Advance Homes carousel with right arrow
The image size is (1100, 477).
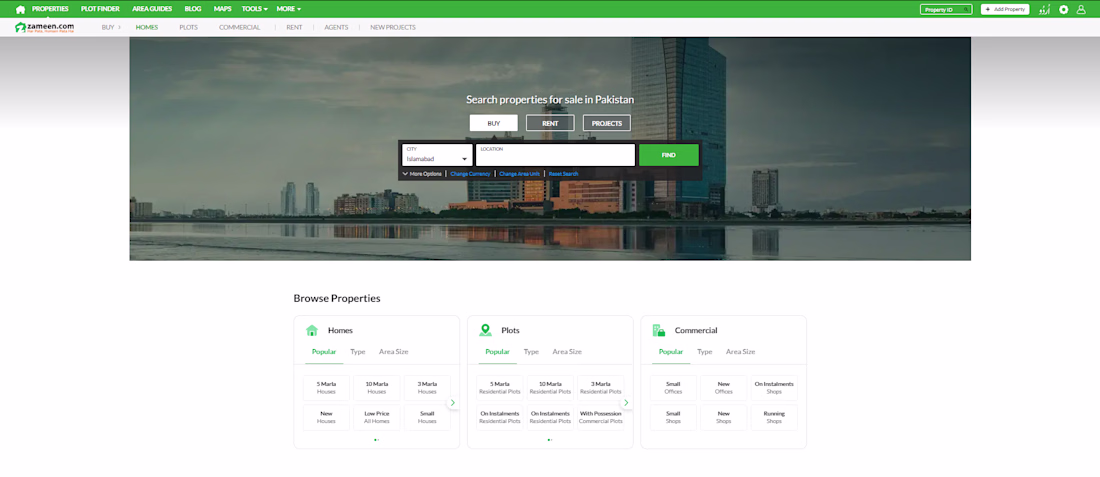[x=452, y=403]
